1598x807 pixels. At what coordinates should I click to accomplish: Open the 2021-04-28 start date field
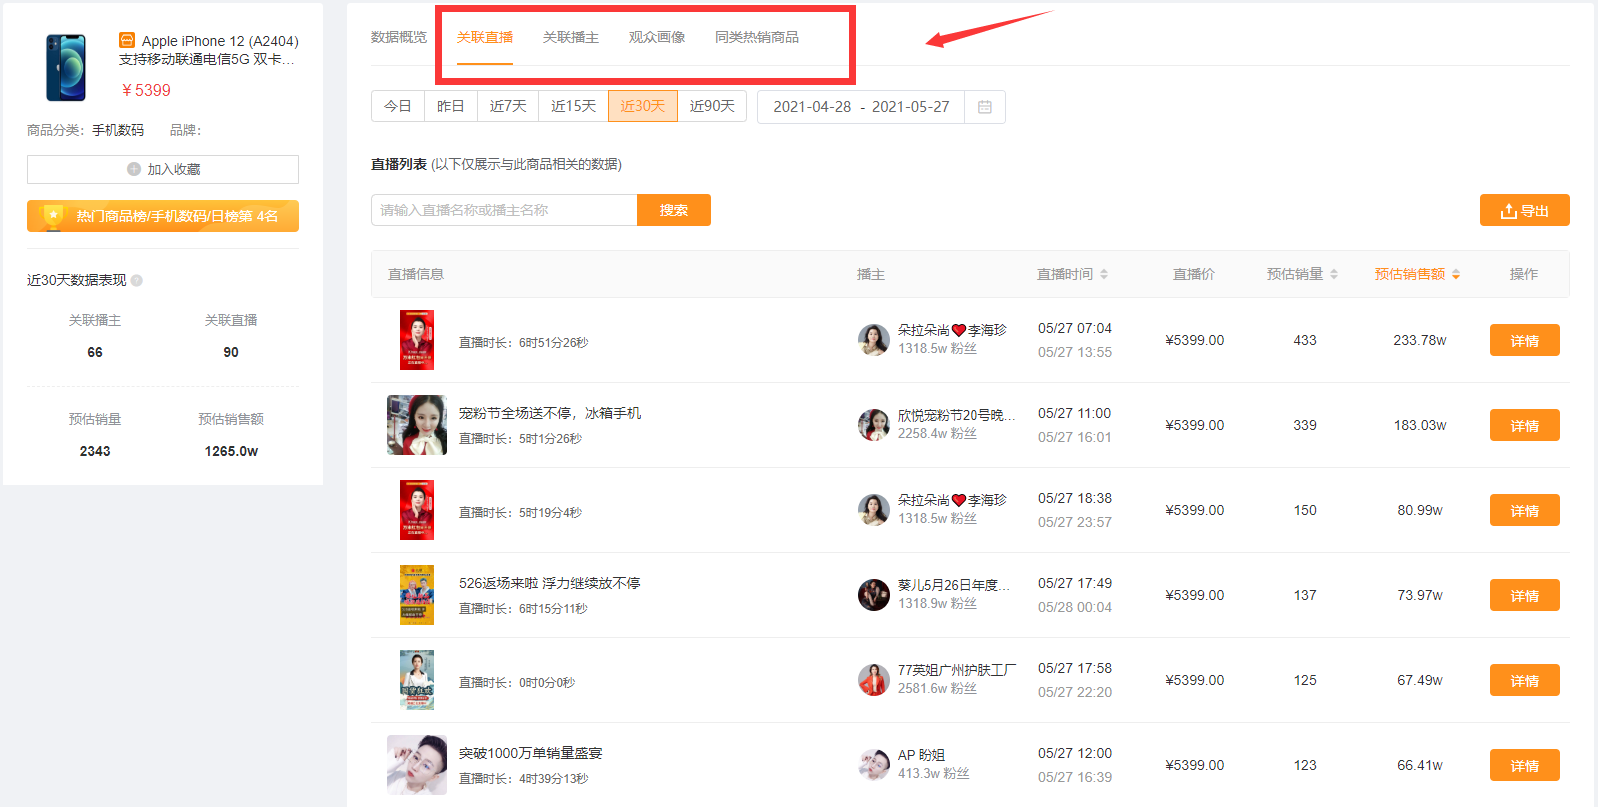coord(812,107)
